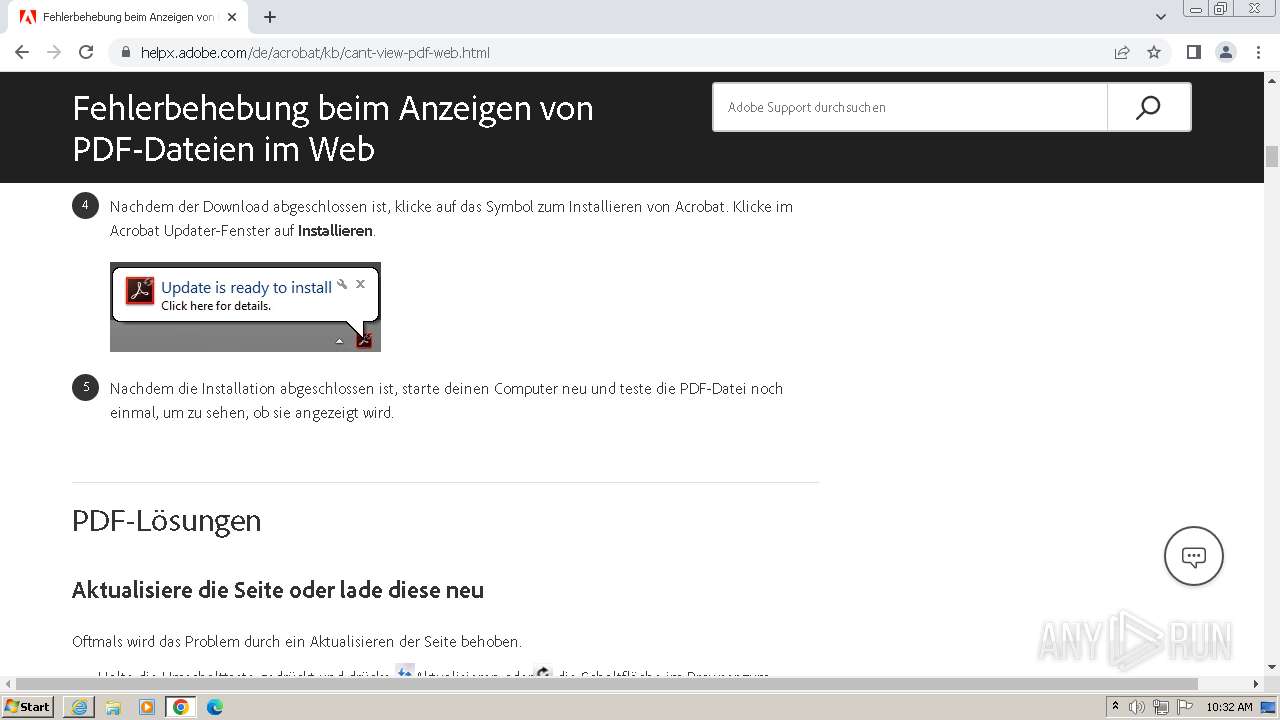Open Microsoft Edge from taskbar
Screen dimensions: 1280x720
point(215,707)
